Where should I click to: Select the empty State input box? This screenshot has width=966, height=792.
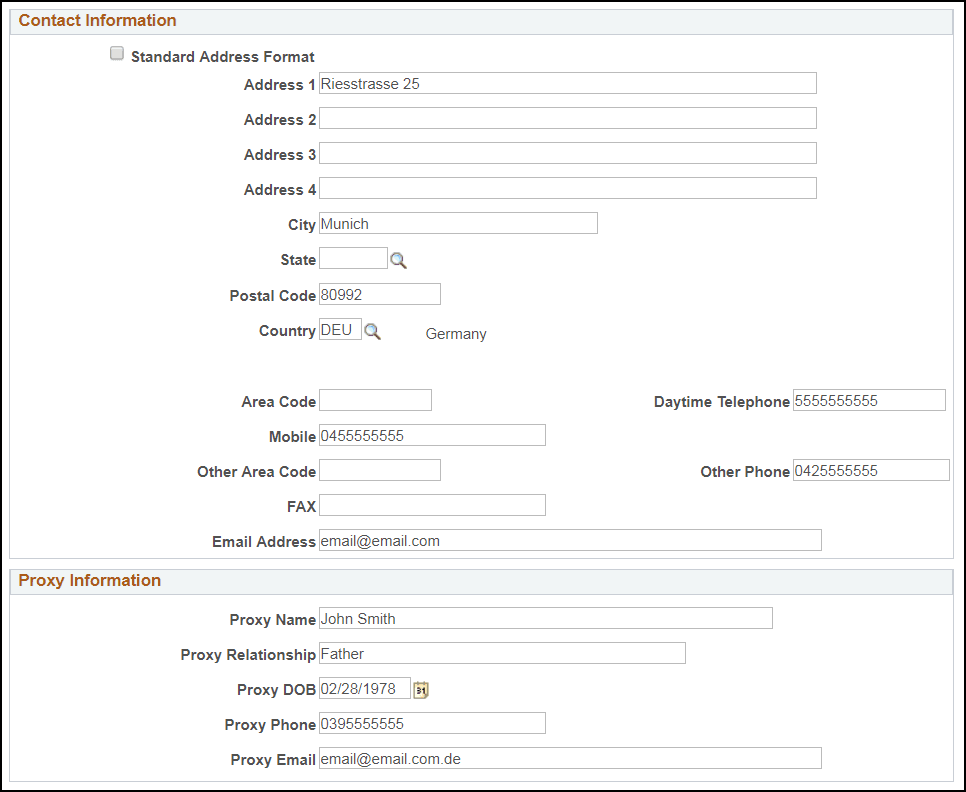click(x=352, y=258)
